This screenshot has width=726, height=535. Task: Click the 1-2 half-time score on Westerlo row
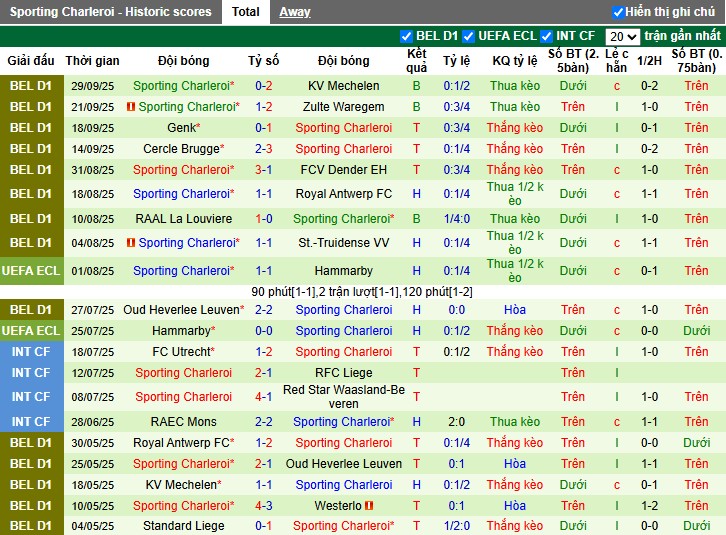649,505
